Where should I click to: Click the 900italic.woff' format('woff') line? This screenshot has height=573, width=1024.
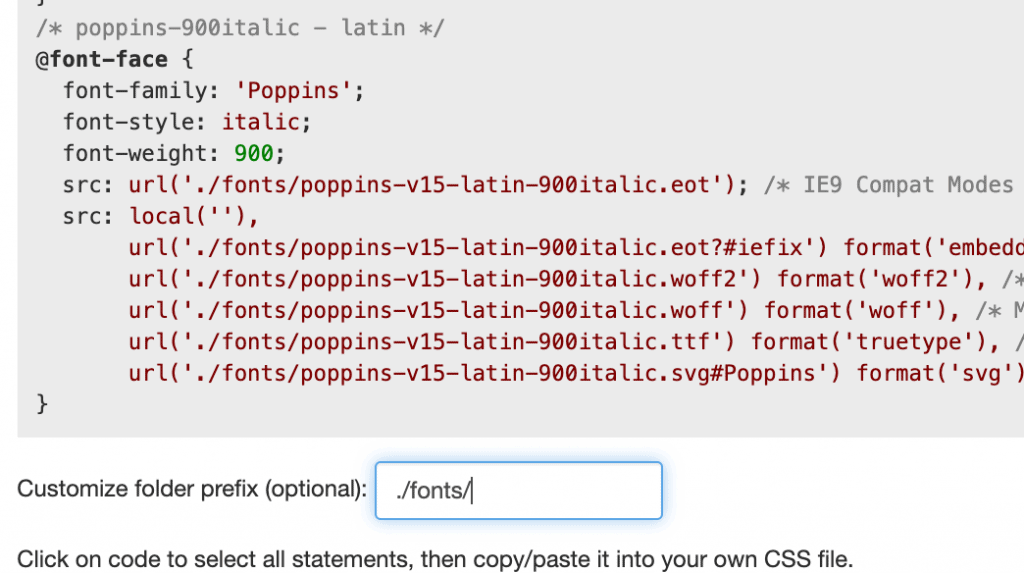point(576,310)
